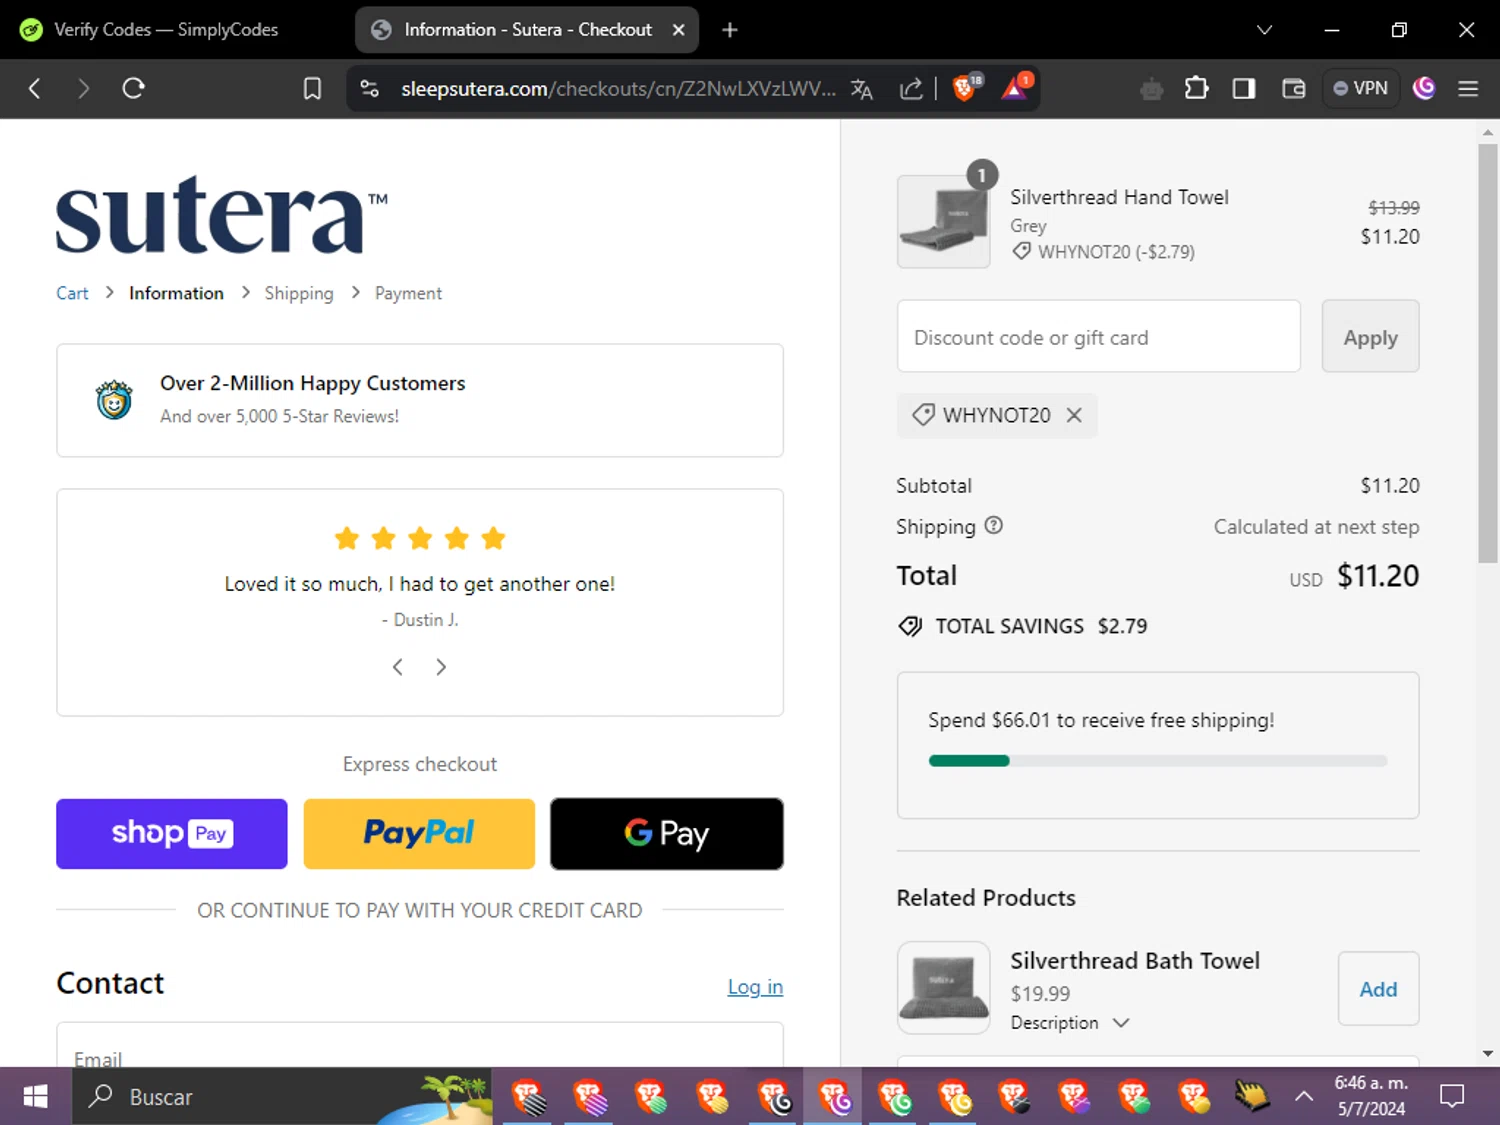Click the browser forward arrow
The image size is (1500, 1125).
tap(83, 88)
